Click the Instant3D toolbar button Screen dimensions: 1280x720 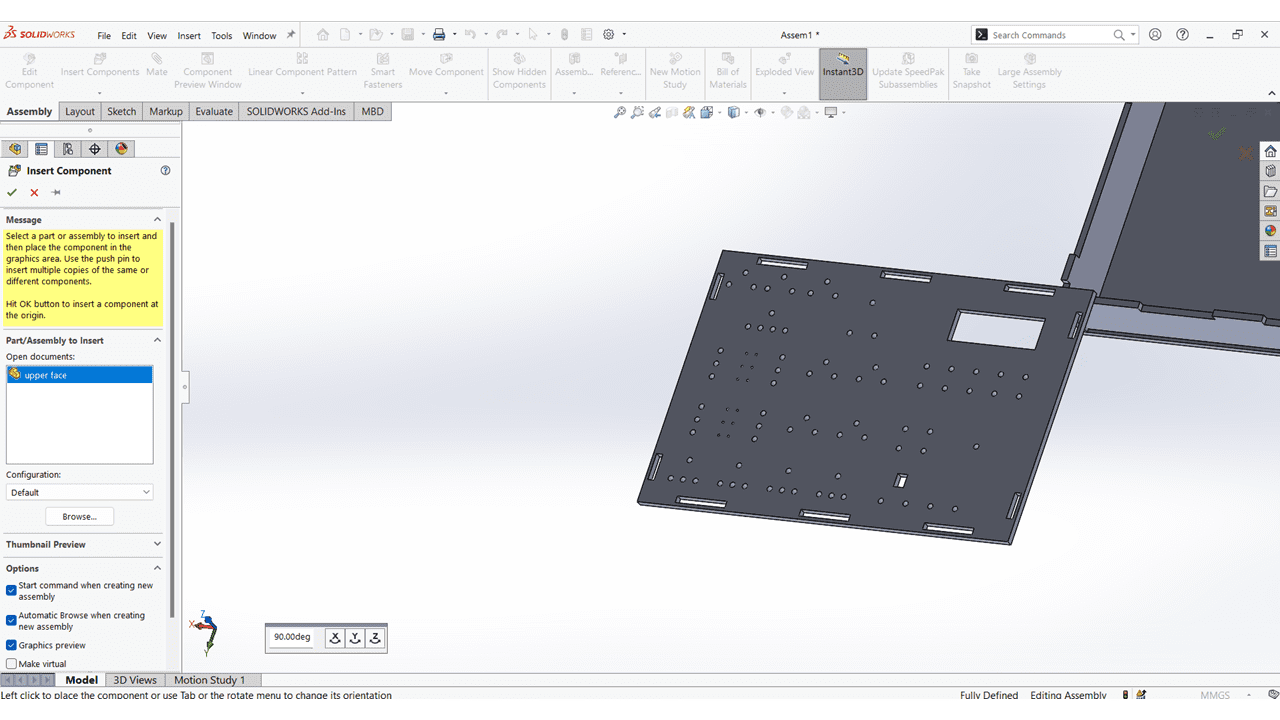click(843, 73)
